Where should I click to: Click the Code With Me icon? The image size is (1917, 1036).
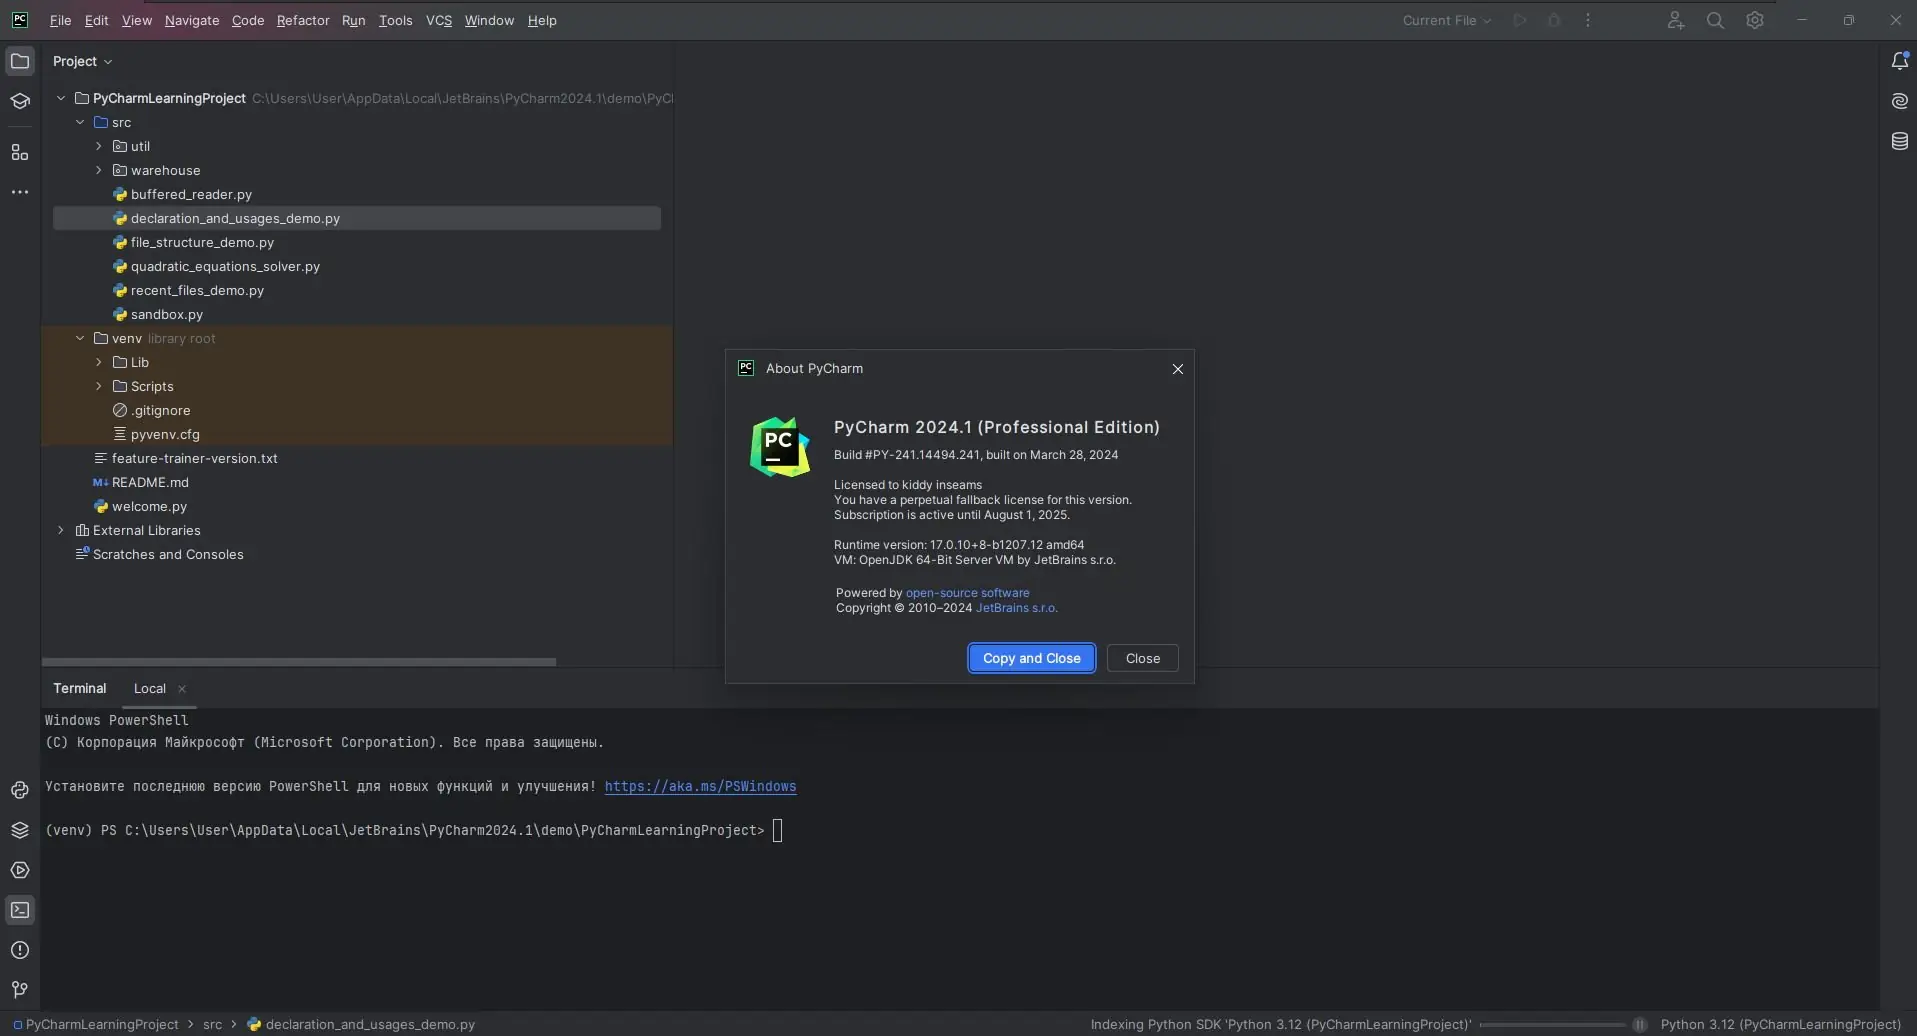(x=1676, y=20)
